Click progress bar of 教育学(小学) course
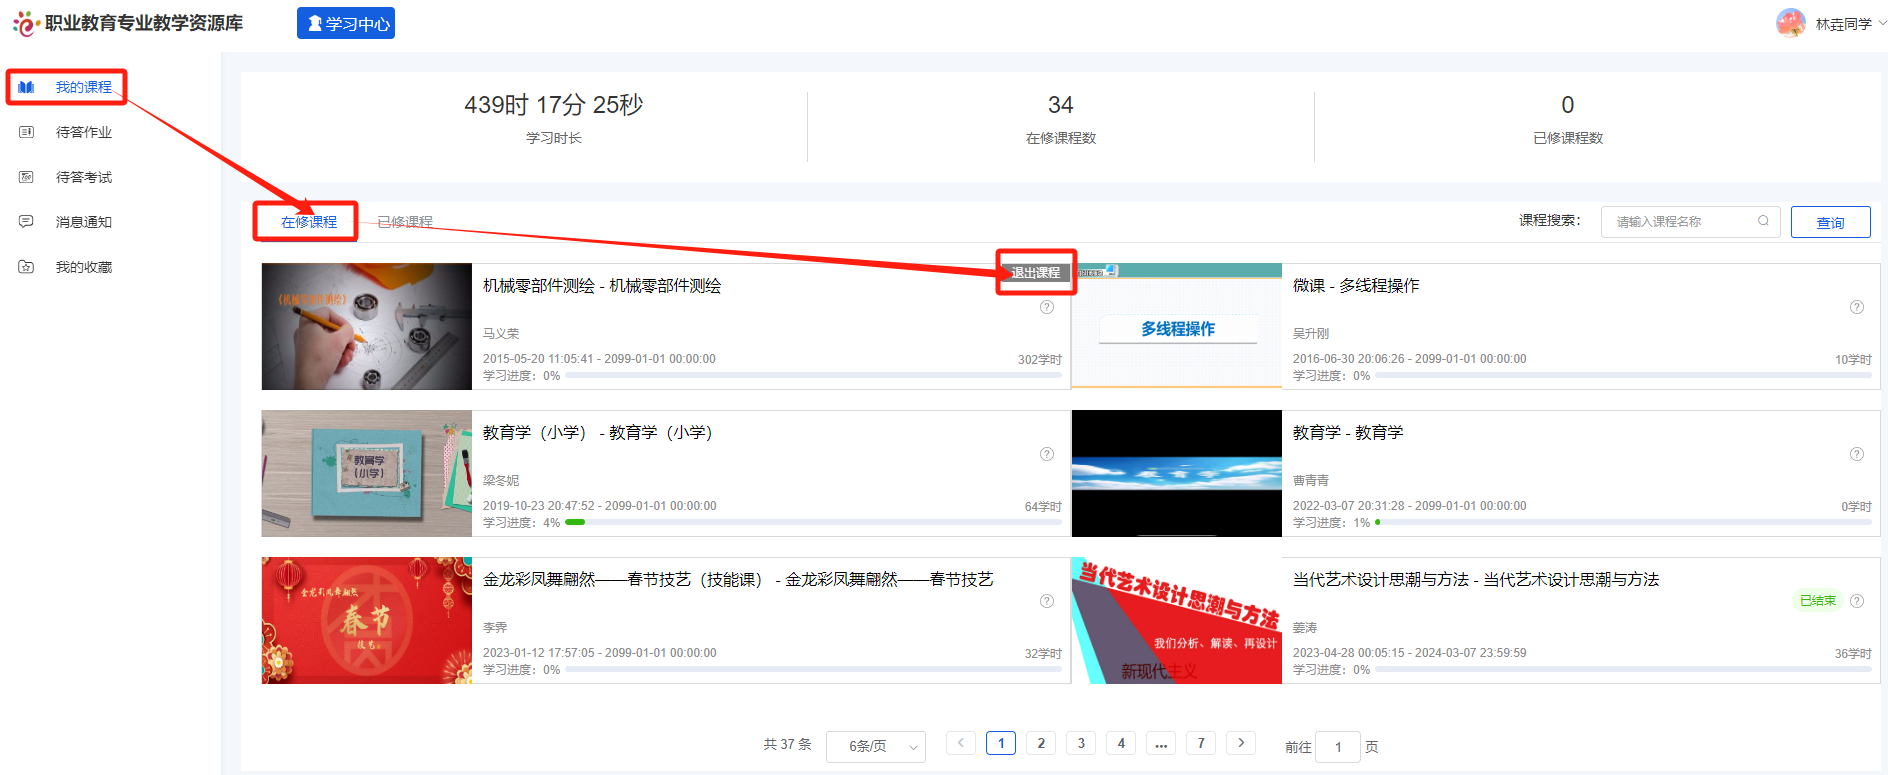1888x775 pixels. [x=812, y=522]
